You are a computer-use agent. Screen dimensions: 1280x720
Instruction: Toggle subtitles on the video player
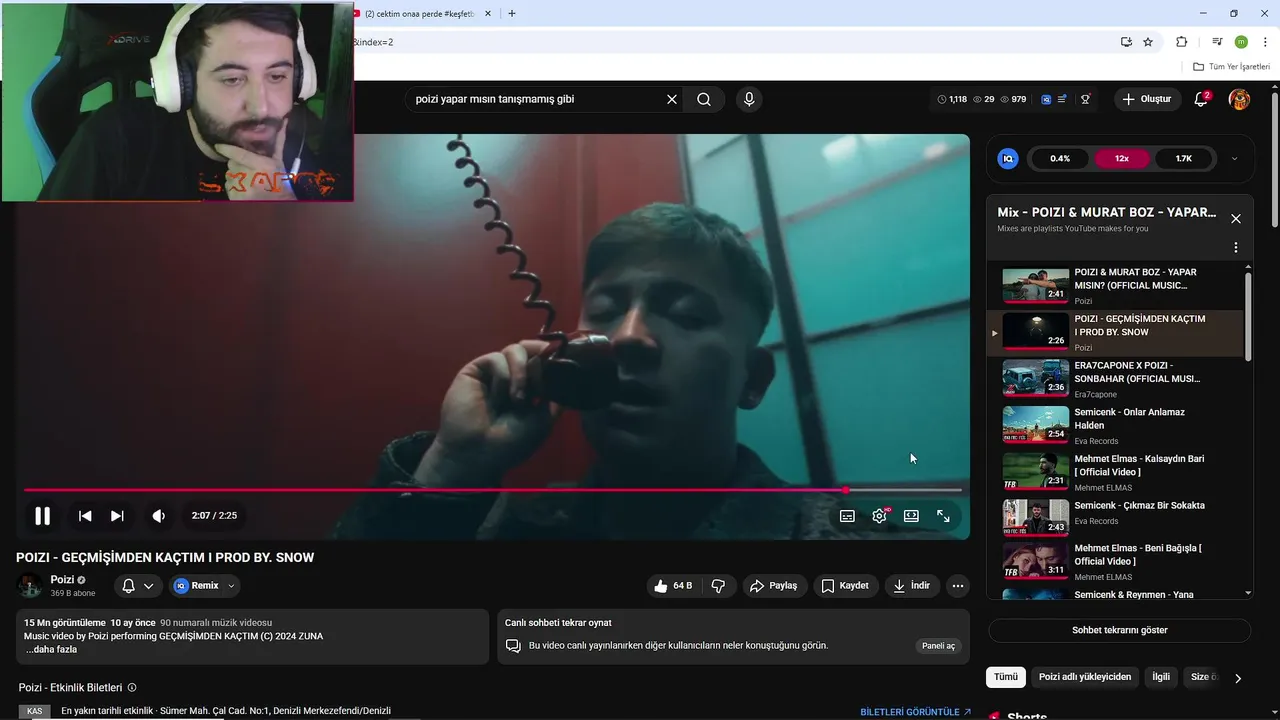click(x=847, y=516)
